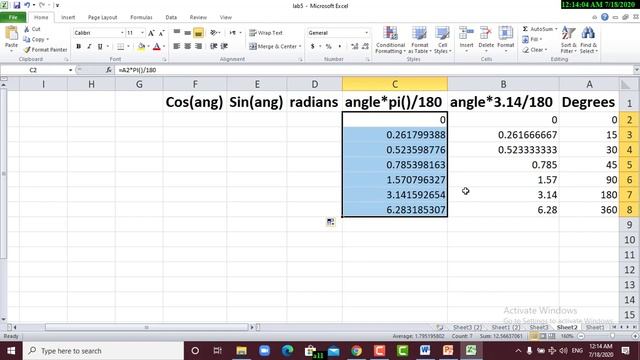Click the Fill button in Editing group
Image resolution: width=640 pixels, height=360 pixels.
pos(532,39)
